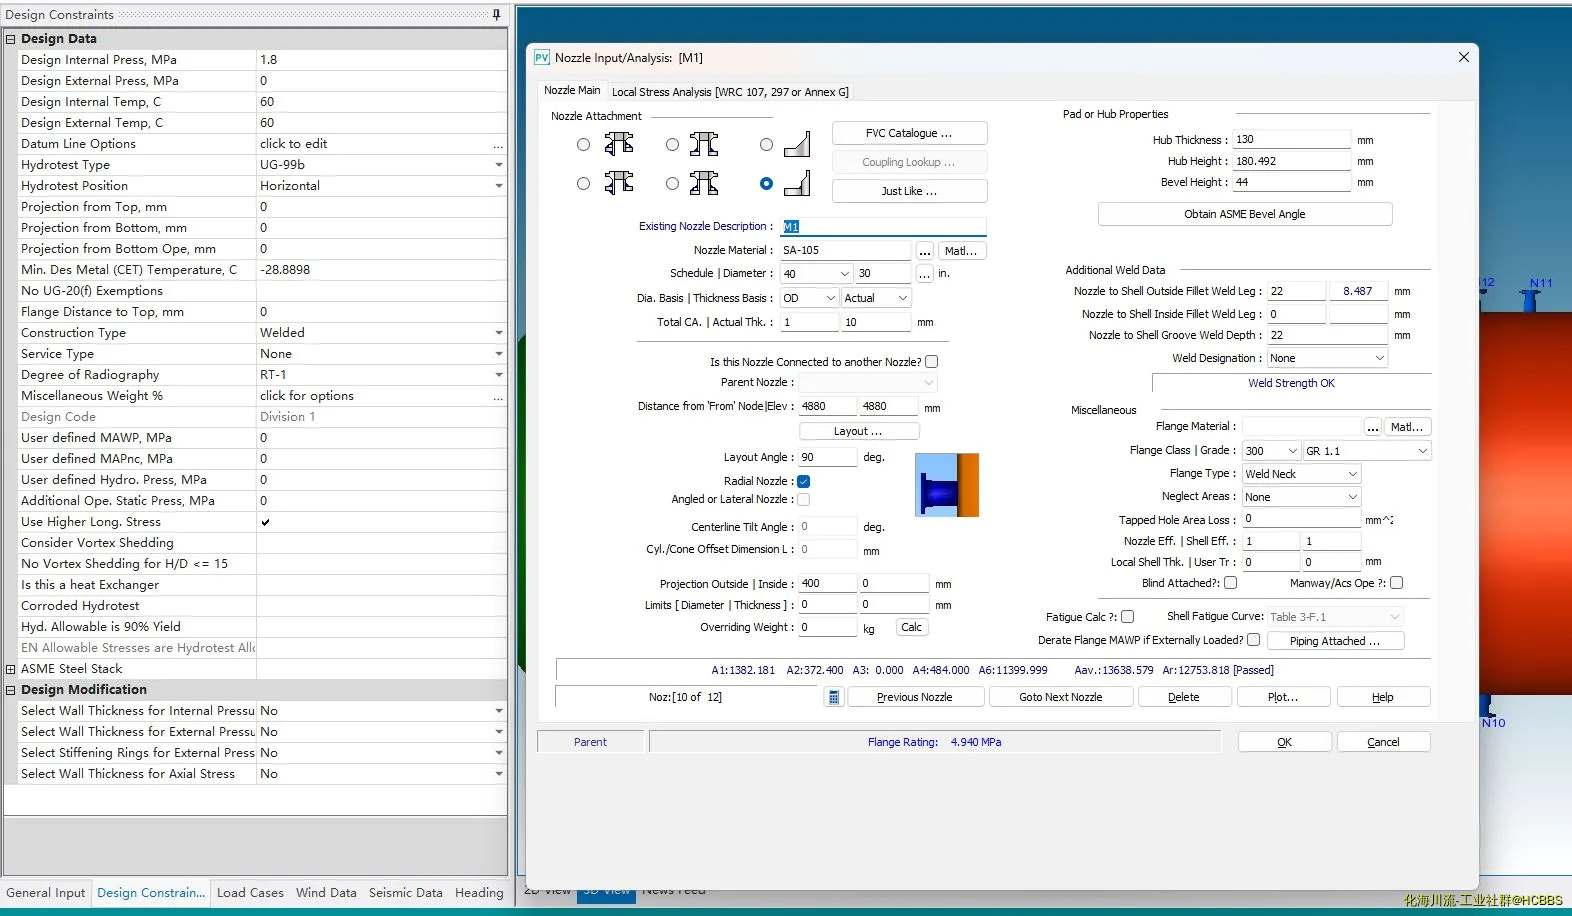Toggle Derate Flange MAWP if Externally Loaded
The width and height of the screenshot is (1572, 916).
click(x=1254, y=640)
